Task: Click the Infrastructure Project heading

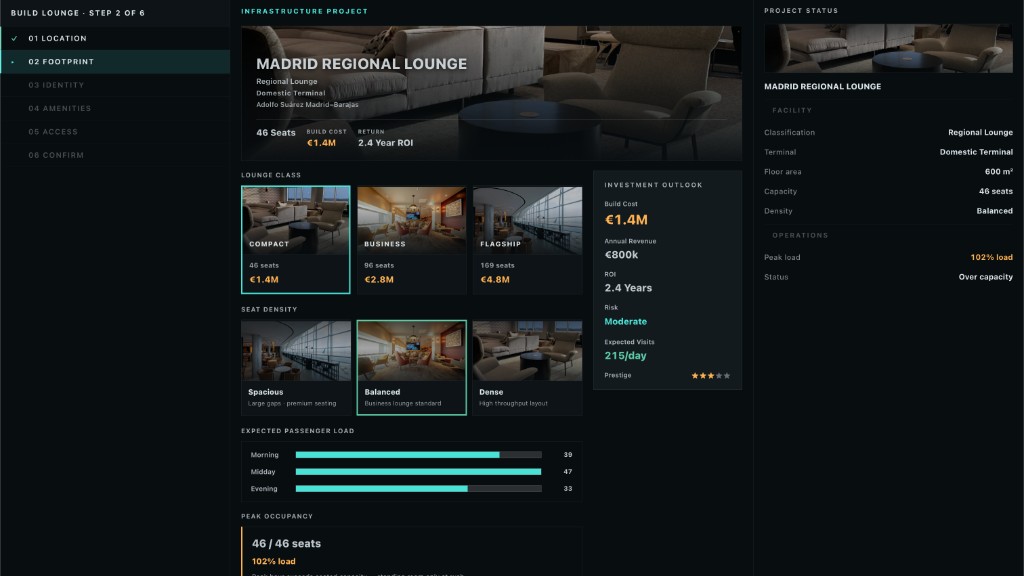Action: click(x=304, y=11)
